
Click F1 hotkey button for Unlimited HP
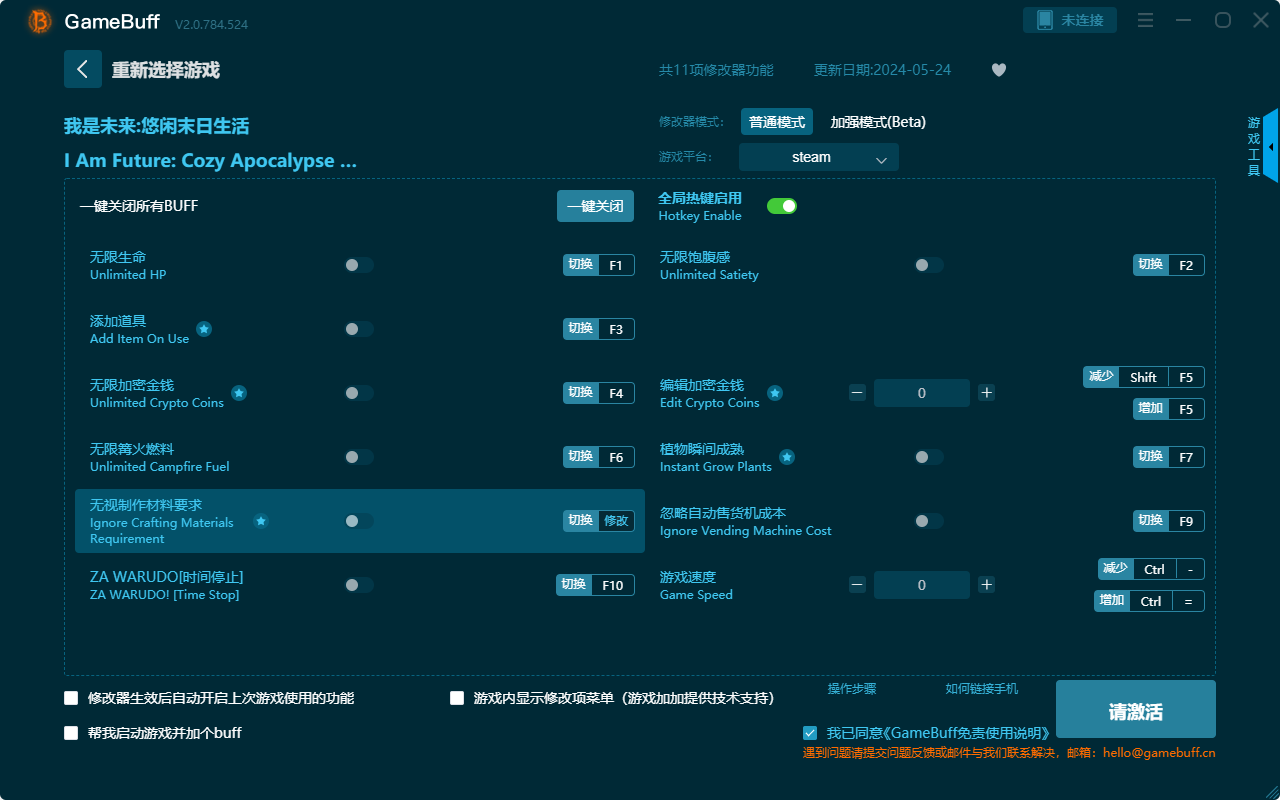tap(599, 265)
